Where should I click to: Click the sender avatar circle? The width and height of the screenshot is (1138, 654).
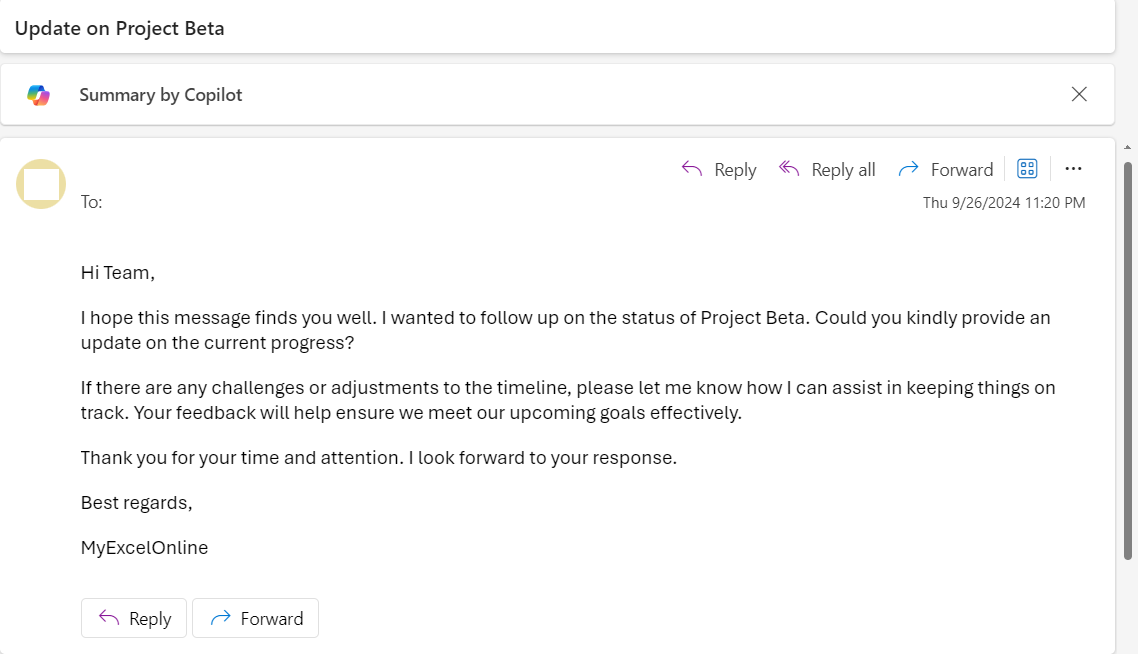pos(41,184)
